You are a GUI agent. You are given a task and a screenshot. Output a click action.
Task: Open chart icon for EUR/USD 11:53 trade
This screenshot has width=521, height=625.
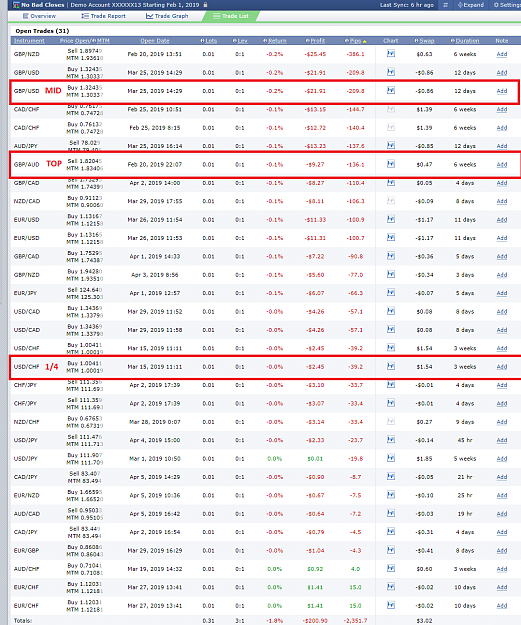[x=391, y=238]
